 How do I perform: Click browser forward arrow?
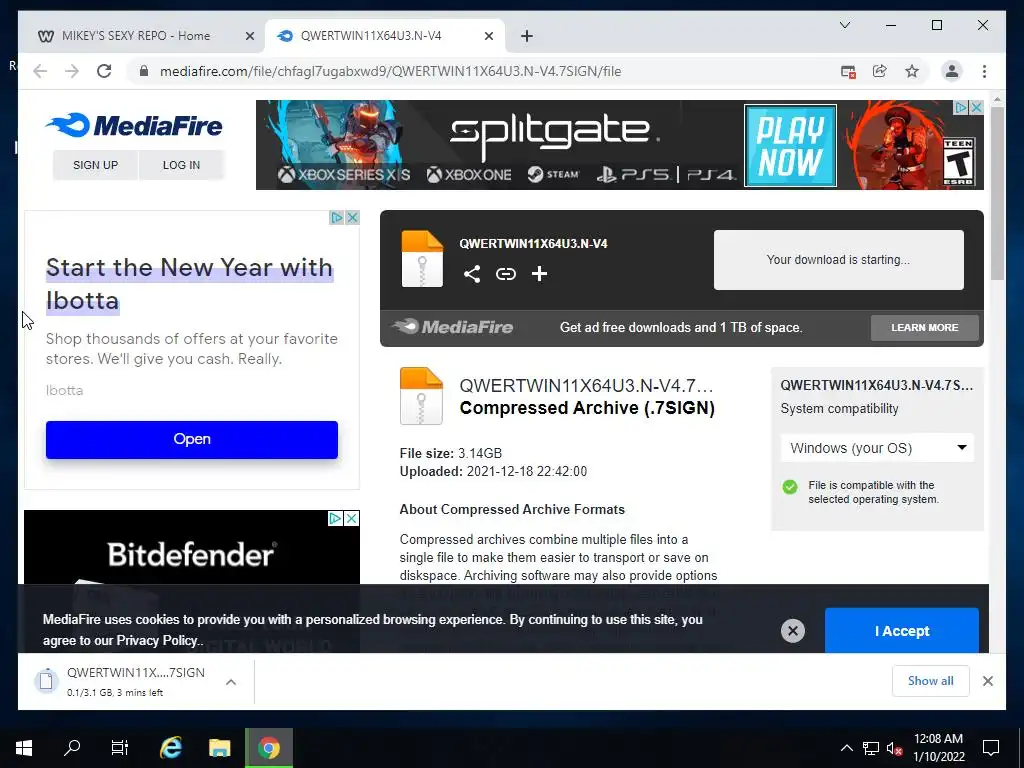pos(72,71)
